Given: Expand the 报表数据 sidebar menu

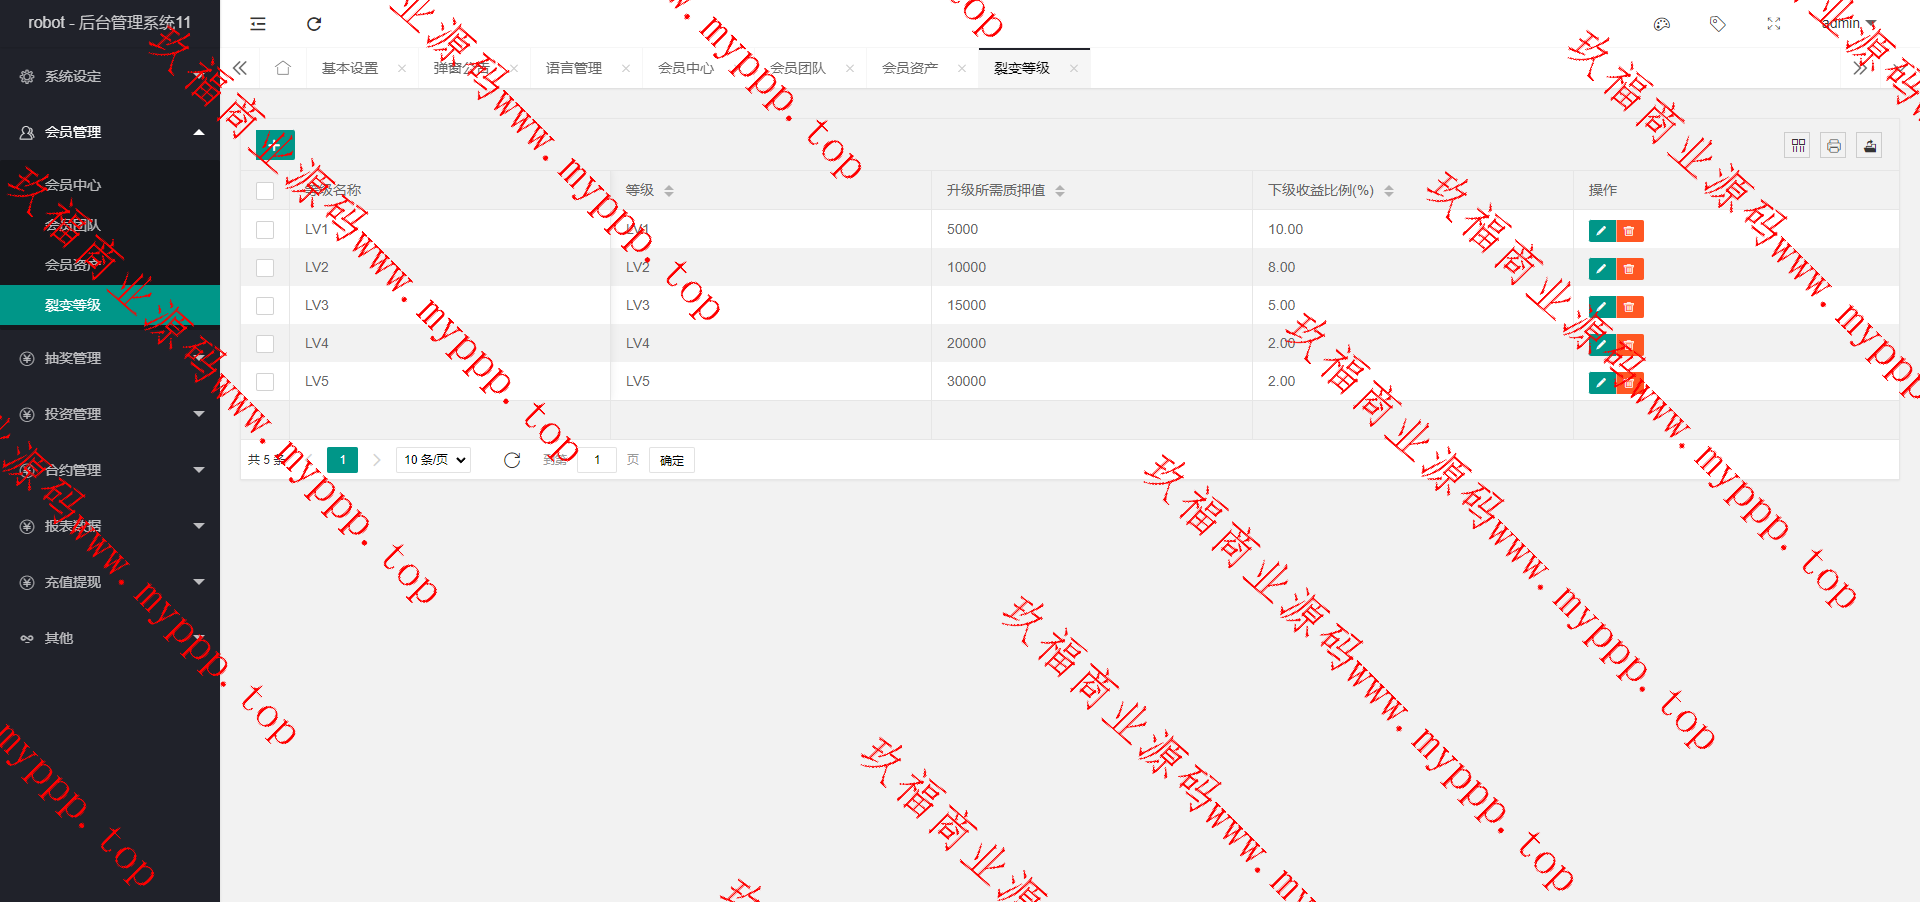Looking at the screenshot, I should pos(110,526).
